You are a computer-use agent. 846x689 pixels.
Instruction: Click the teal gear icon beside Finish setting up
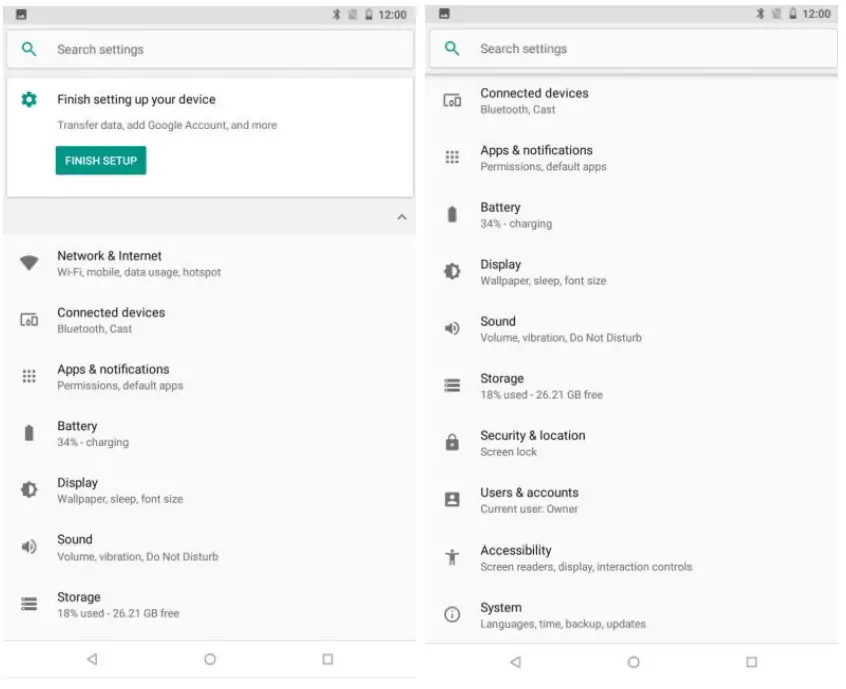[29, 99]
